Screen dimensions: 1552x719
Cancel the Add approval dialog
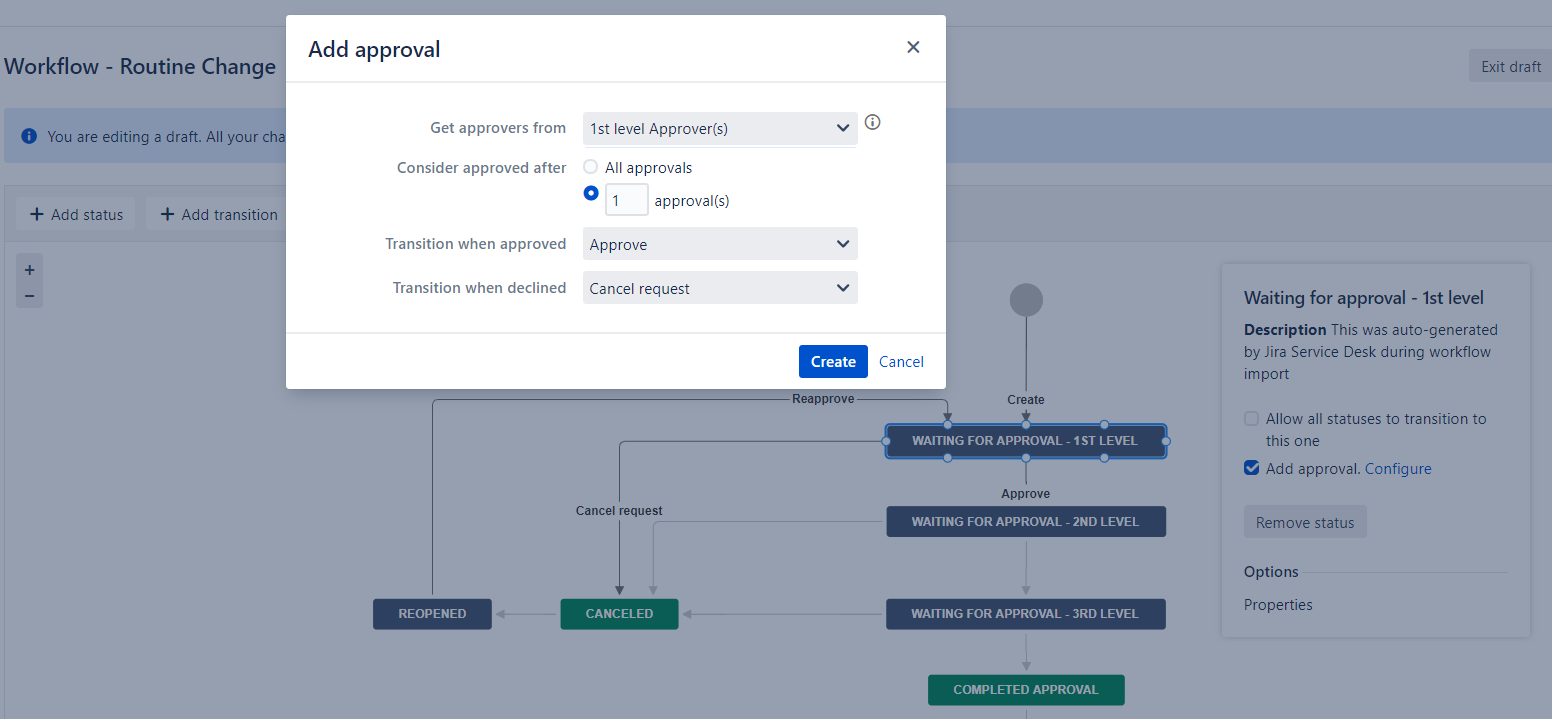pyautogui.click(x=901, y=362)
